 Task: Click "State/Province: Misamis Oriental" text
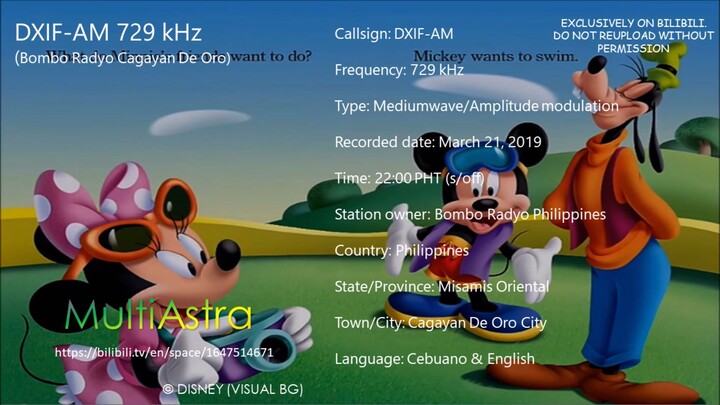click(x=442, y=287)
